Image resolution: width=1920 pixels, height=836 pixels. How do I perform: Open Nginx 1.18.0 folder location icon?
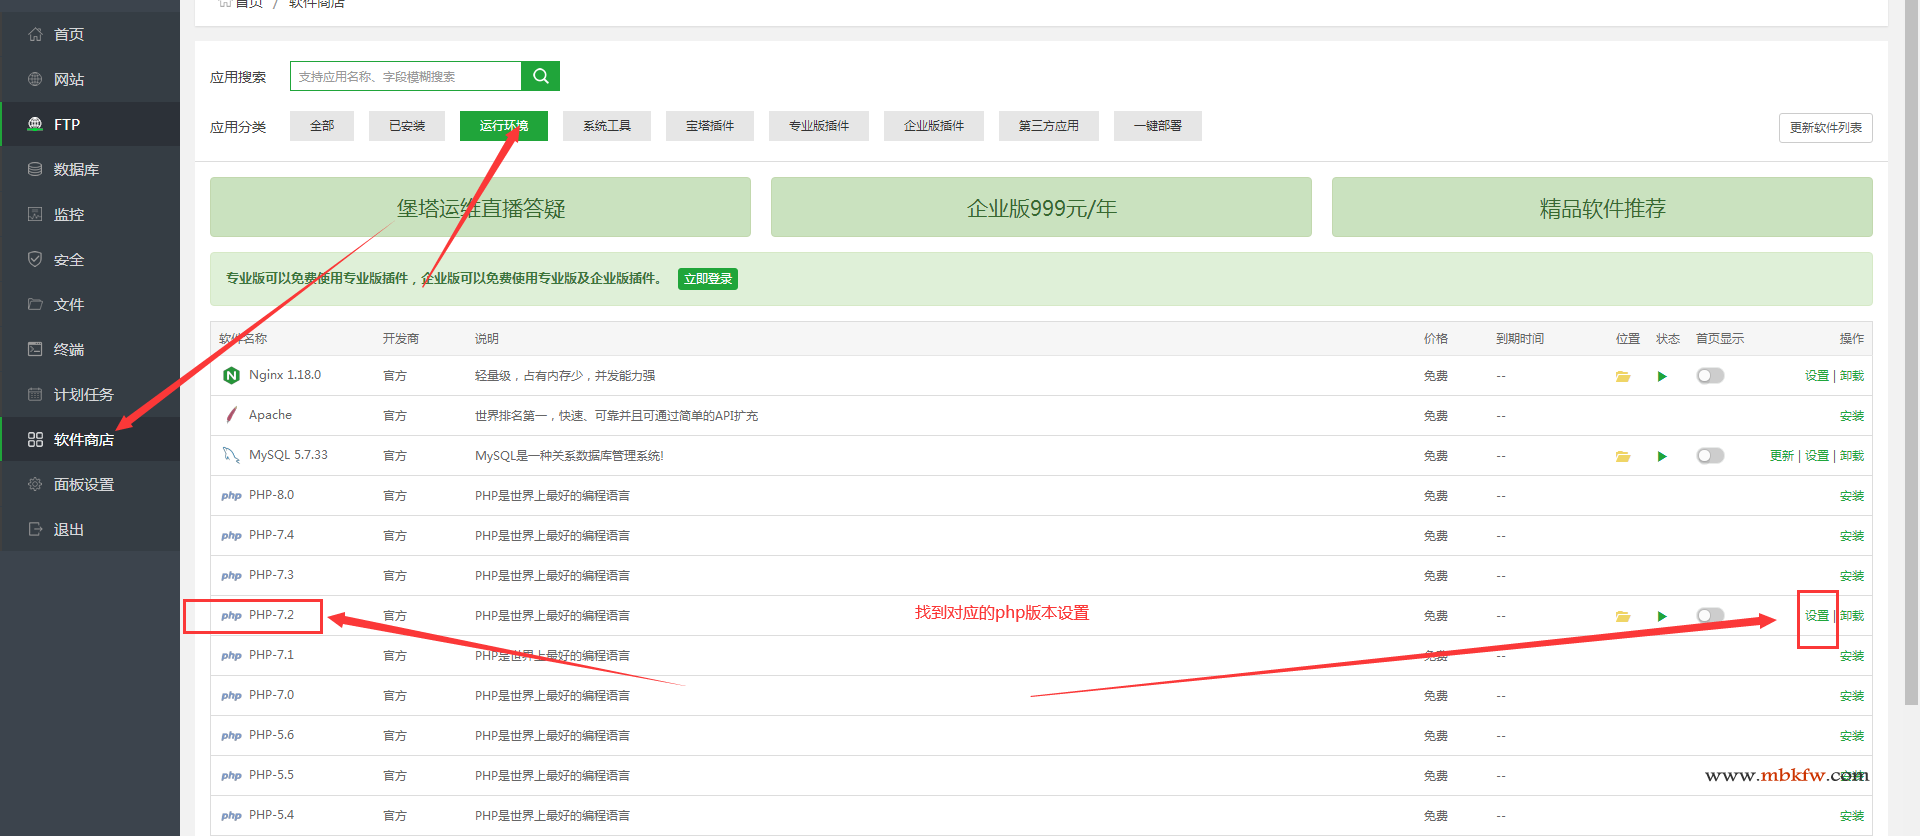[1622, 376]
